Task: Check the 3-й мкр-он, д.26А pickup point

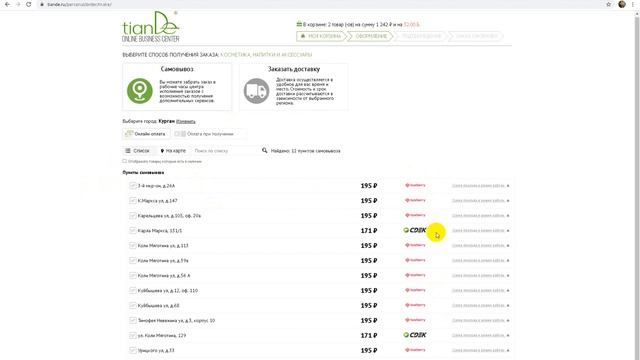Action: (133, 185)
